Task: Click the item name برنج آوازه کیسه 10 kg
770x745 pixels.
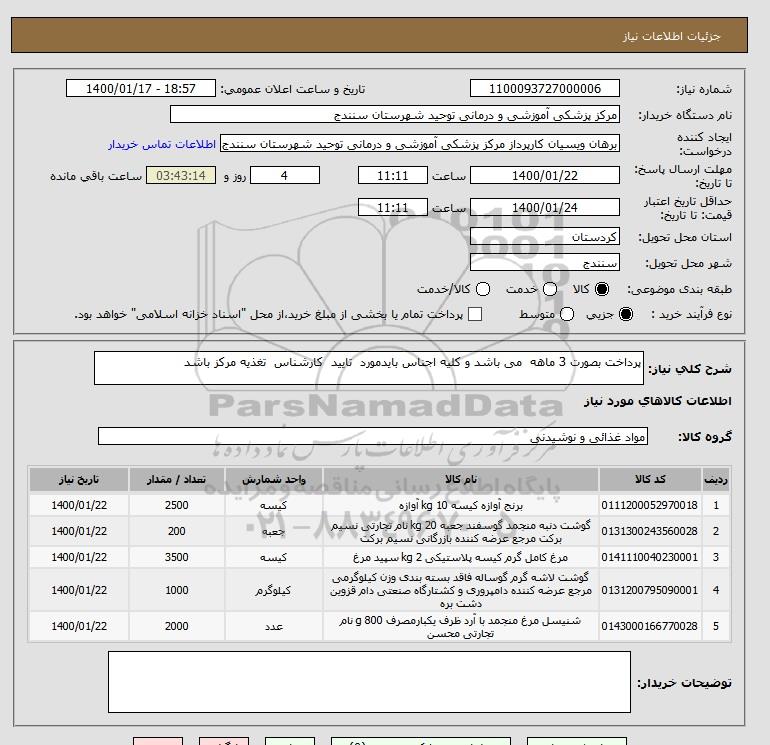Action: pyautogui.click(x=461, y=505)
